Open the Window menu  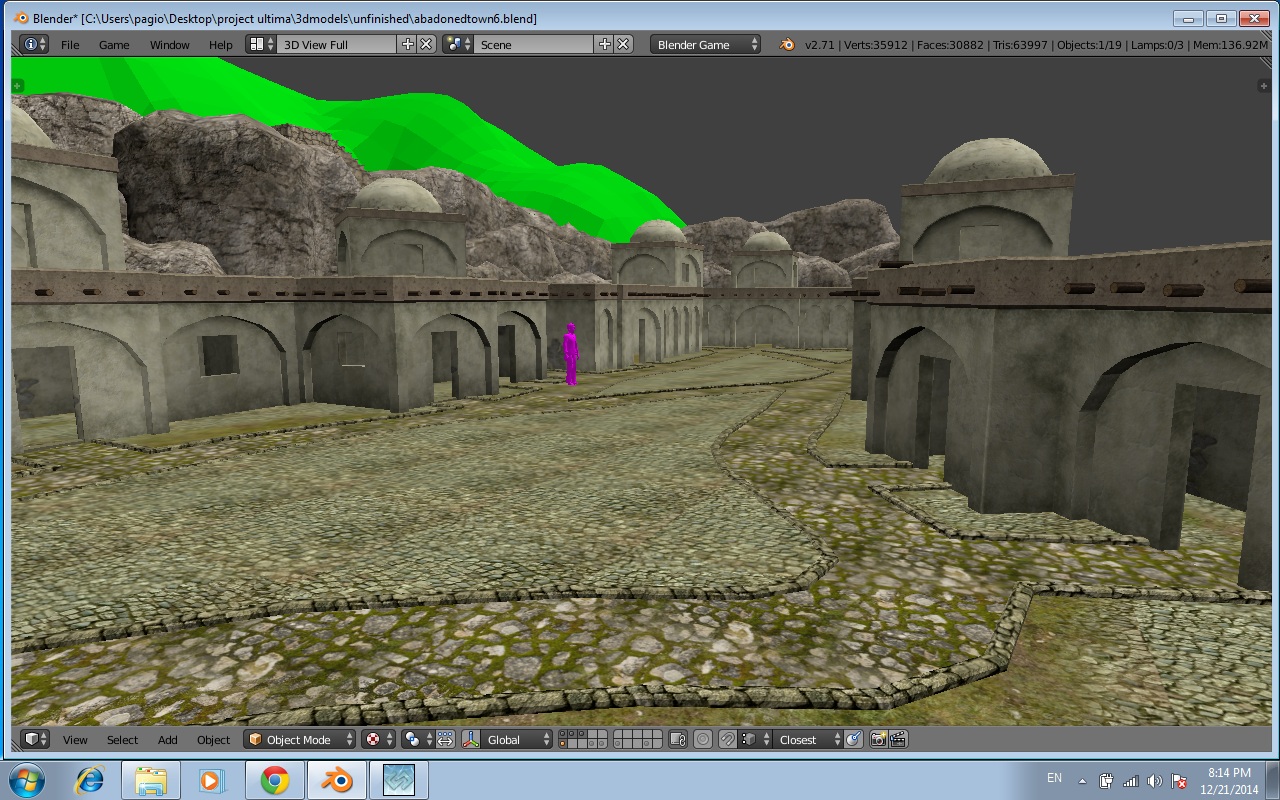170,45
